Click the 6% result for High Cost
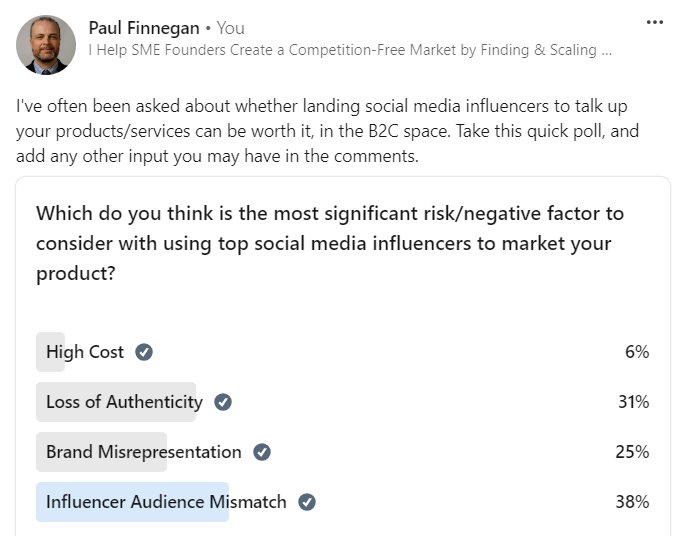 point(637,352)
